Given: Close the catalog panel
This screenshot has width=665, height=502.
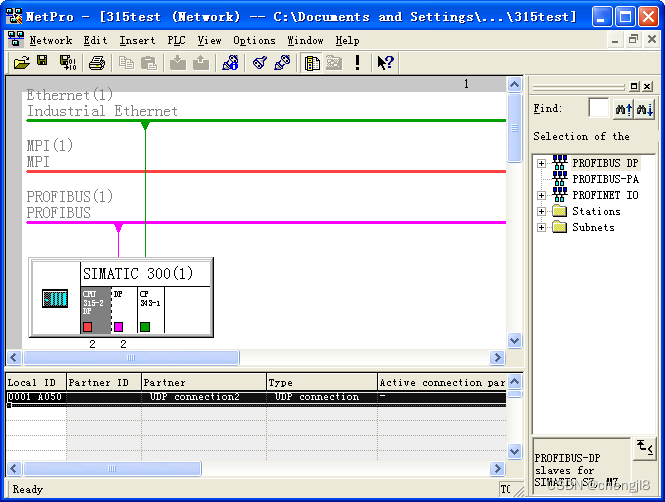Looking at the screenshot, I should tap(647, 86).
